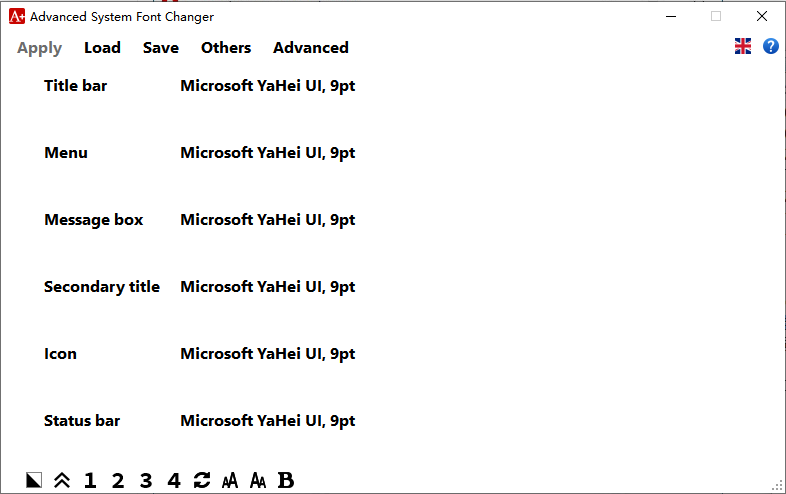Open the language flag selector

pyautogui.click(x=743, y=46)
